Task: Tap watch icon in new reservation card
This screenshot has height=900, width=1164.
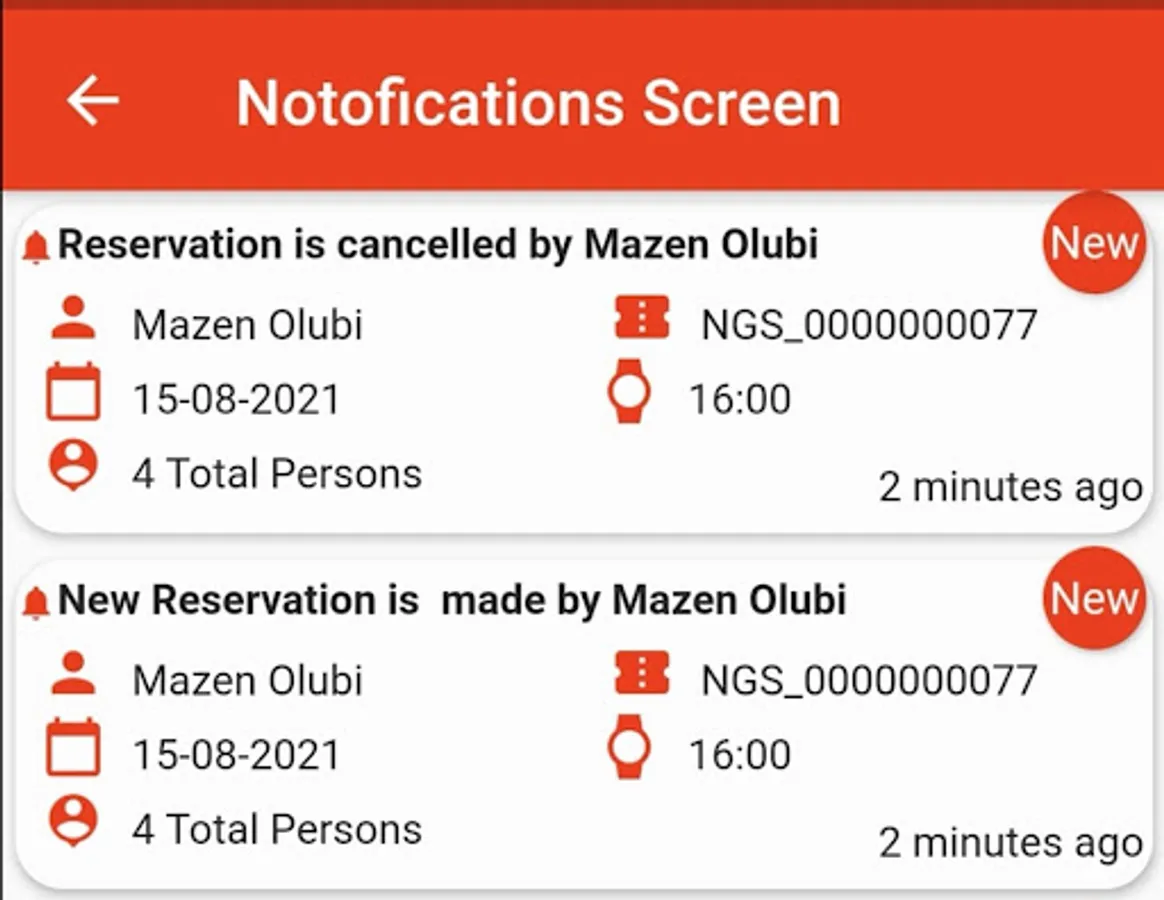Action: point(629,746)
